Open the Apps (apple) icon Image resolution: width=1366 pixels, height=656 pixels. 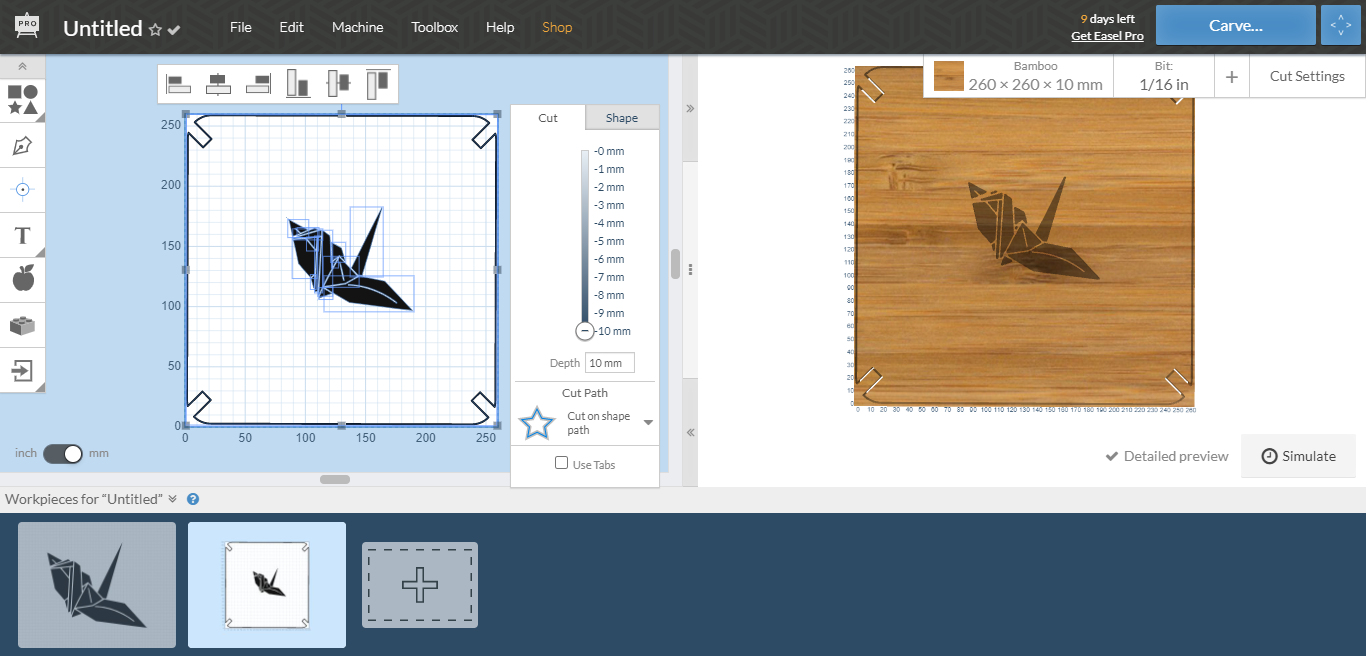(22, 280)
